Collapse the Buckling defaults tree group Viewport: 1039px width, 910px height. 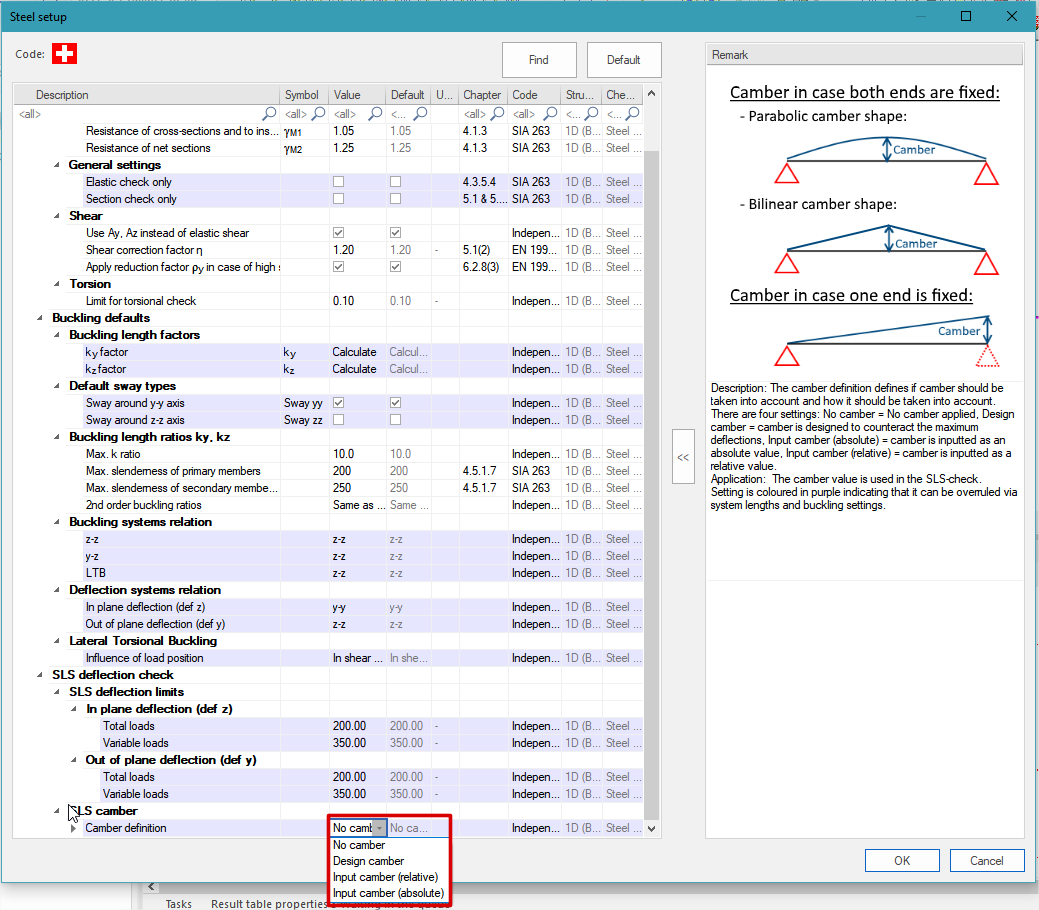point(40,318)
